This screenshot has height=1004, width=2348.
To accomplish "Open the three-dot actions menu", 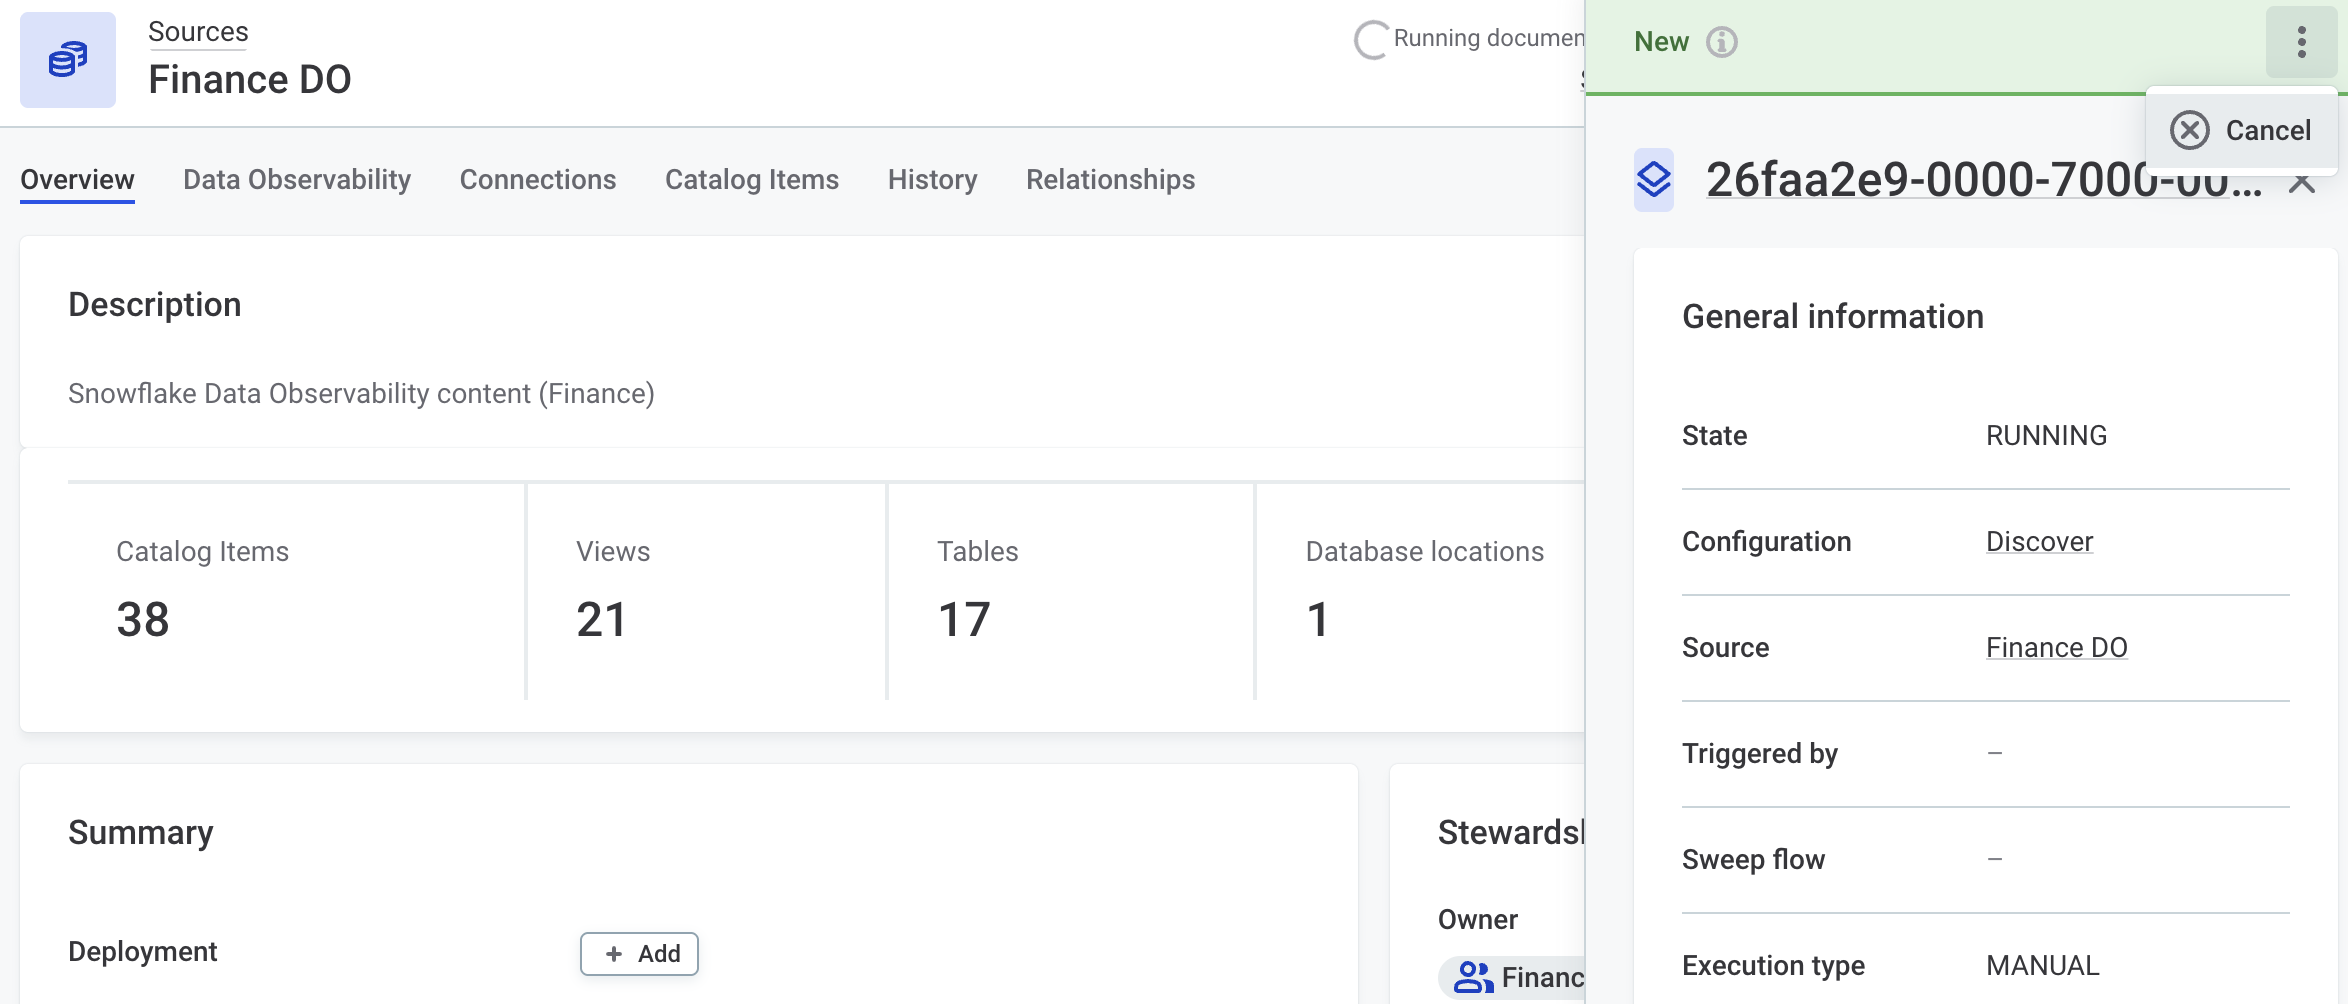I will pos(2301,42).
